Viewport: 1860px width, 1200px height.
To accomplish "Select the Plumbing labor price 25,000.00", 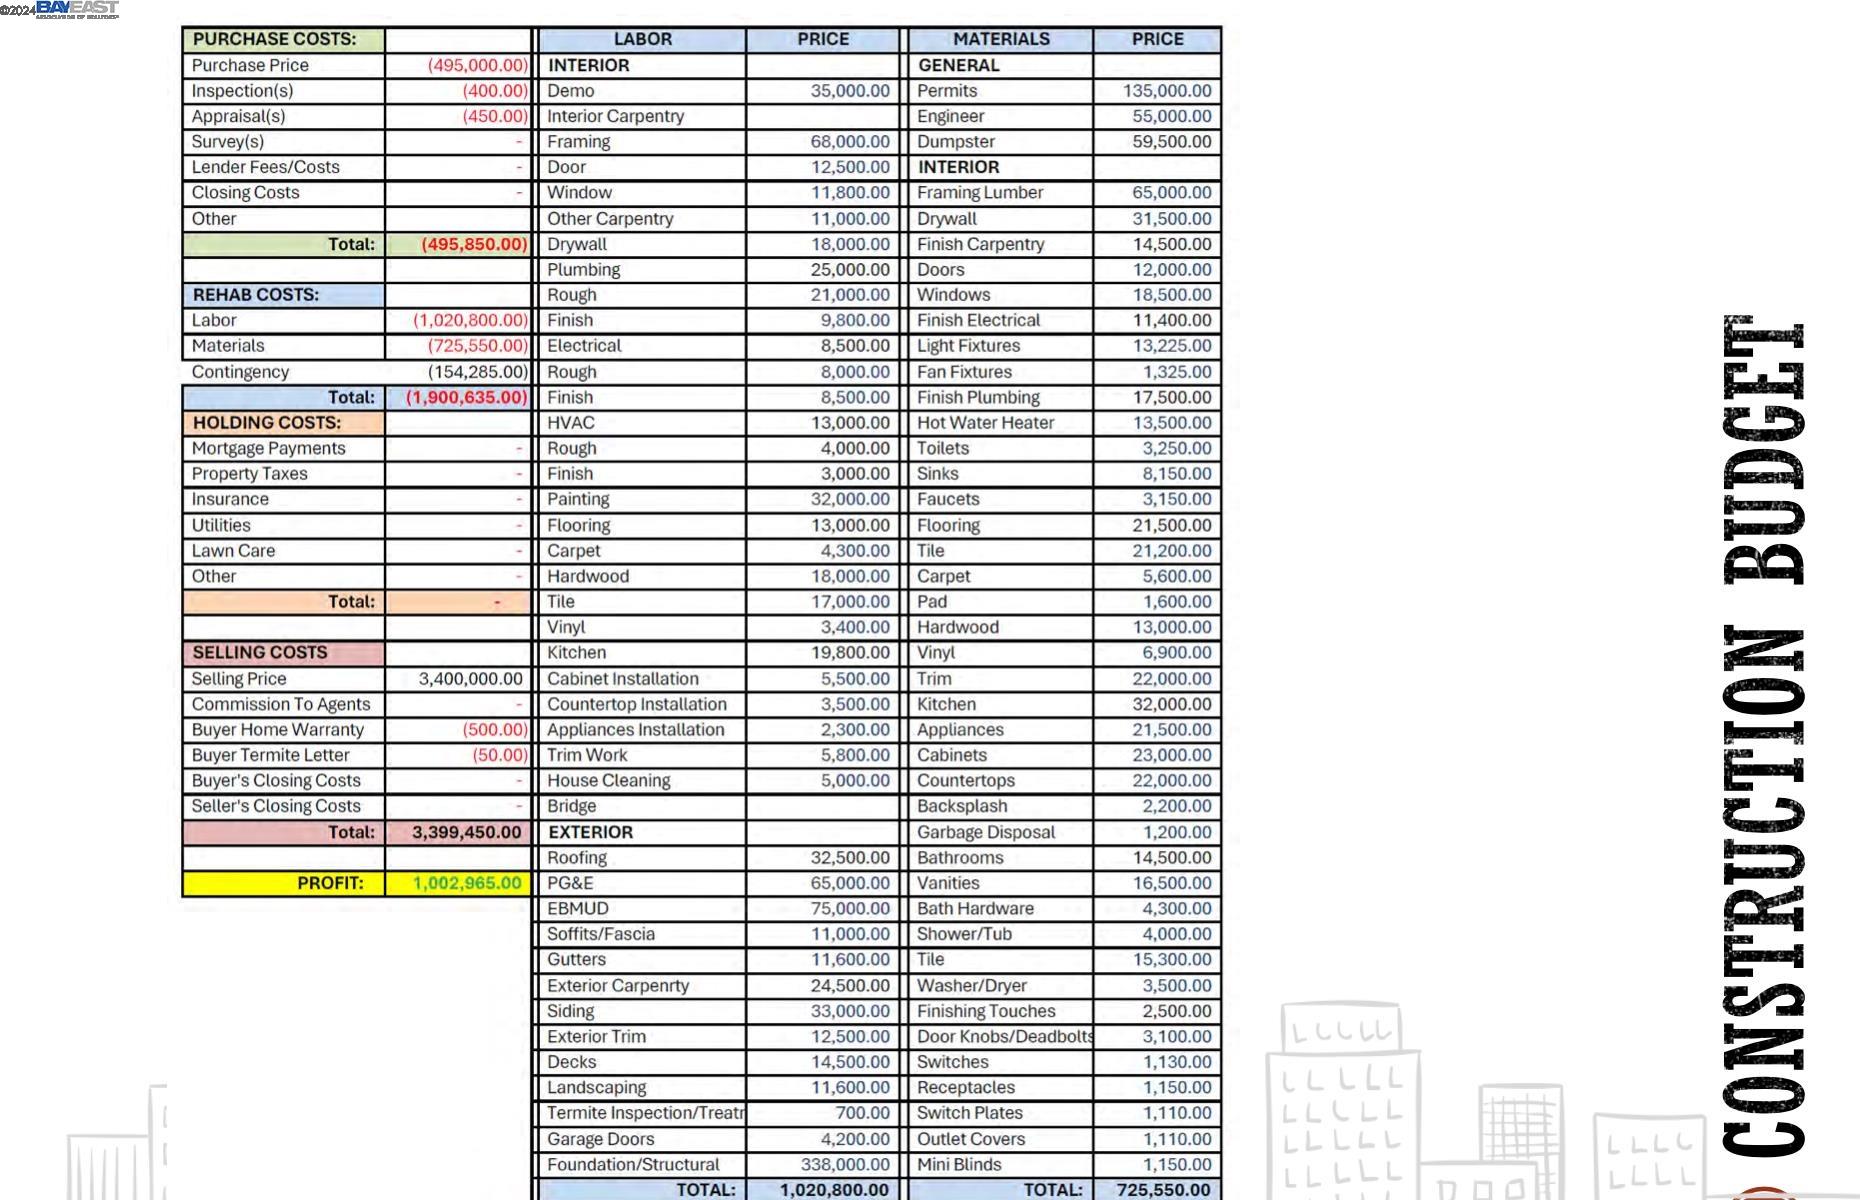I will pyautogui.click(x=850, y=270).
